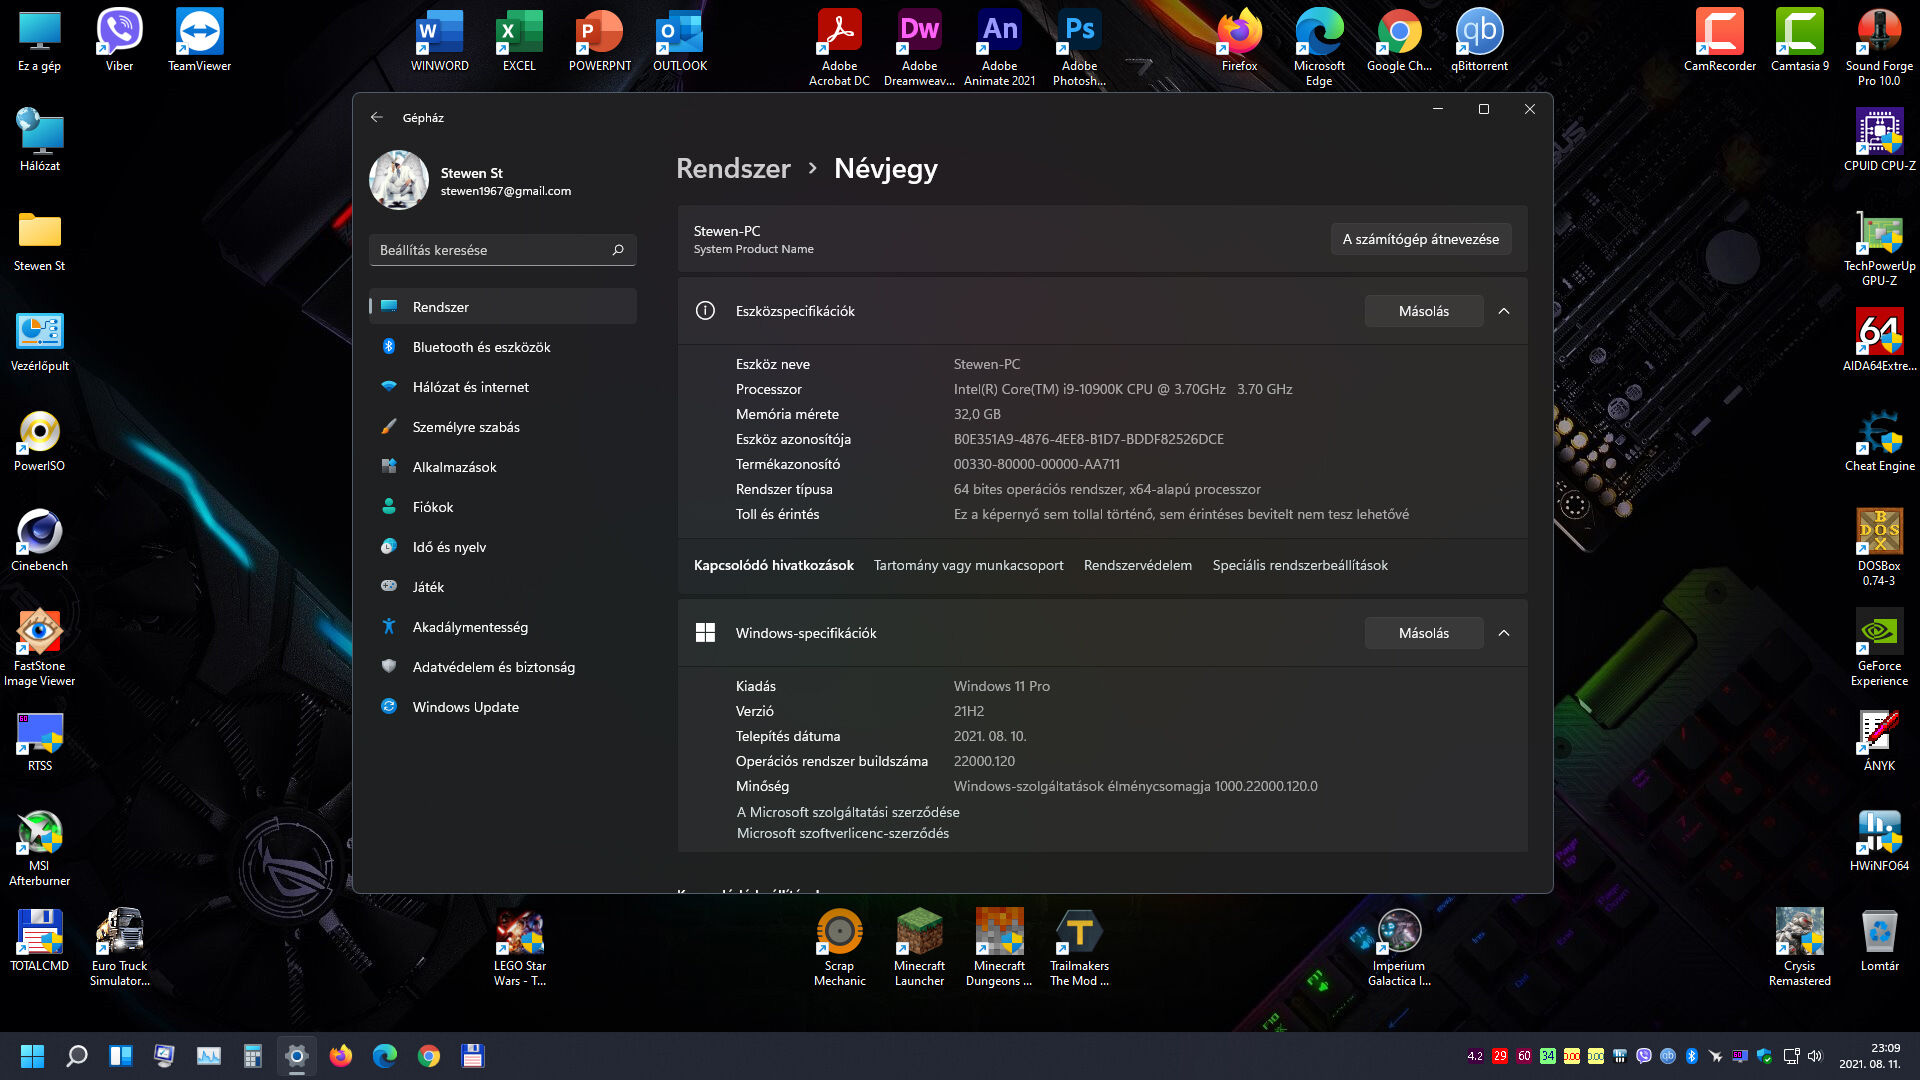The image size is (1920, 1080).
Task: Open Hálózat és internet menu item
Action: coord(470,387)
